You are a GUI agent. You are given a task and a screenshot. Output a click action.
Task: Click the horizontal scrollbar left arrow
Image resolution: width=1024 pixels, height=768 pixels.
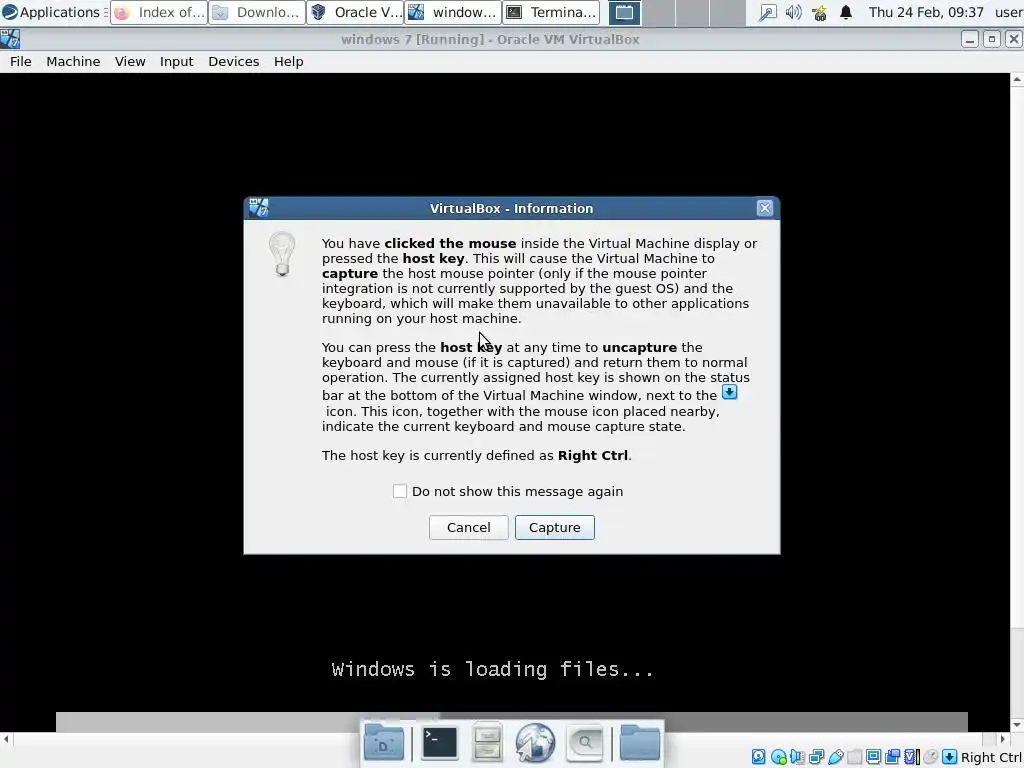[x=7, y=739]
